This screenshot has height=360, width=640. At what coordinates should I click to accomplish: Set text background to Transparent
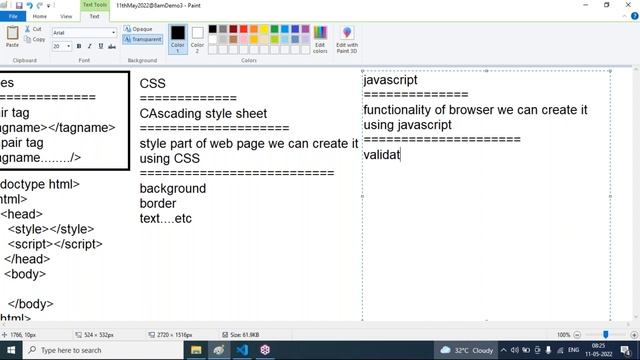click(143, 39)
